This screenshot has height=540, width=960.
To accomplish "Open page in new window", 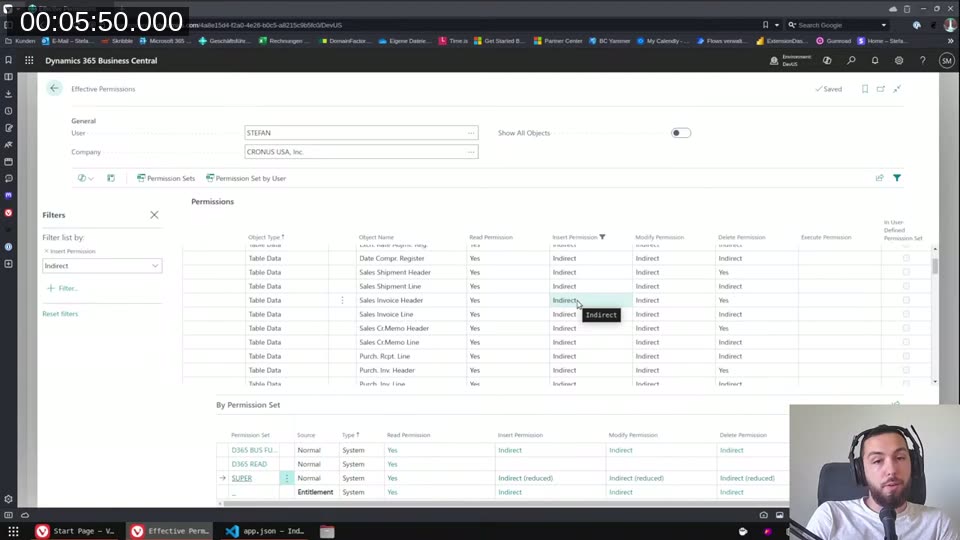I will coord(880,89).
